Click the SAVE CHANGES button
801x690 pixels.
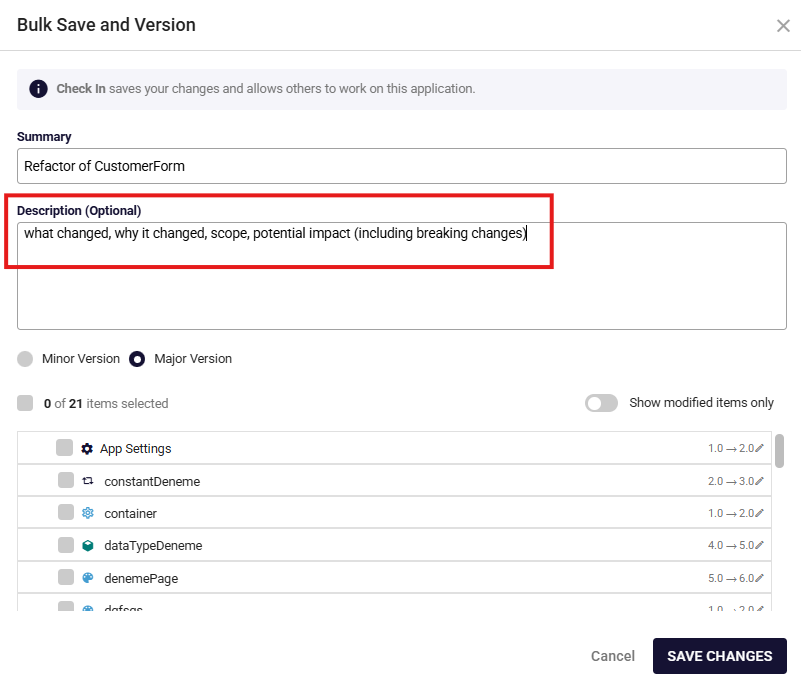tap(719, 656)
